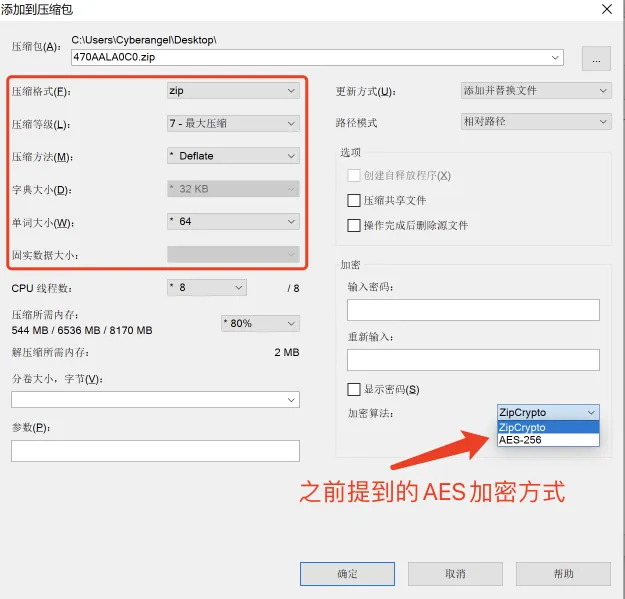
Task: Enable "操作完成后删除源文件" checkbox
Action: coord(354,226)
